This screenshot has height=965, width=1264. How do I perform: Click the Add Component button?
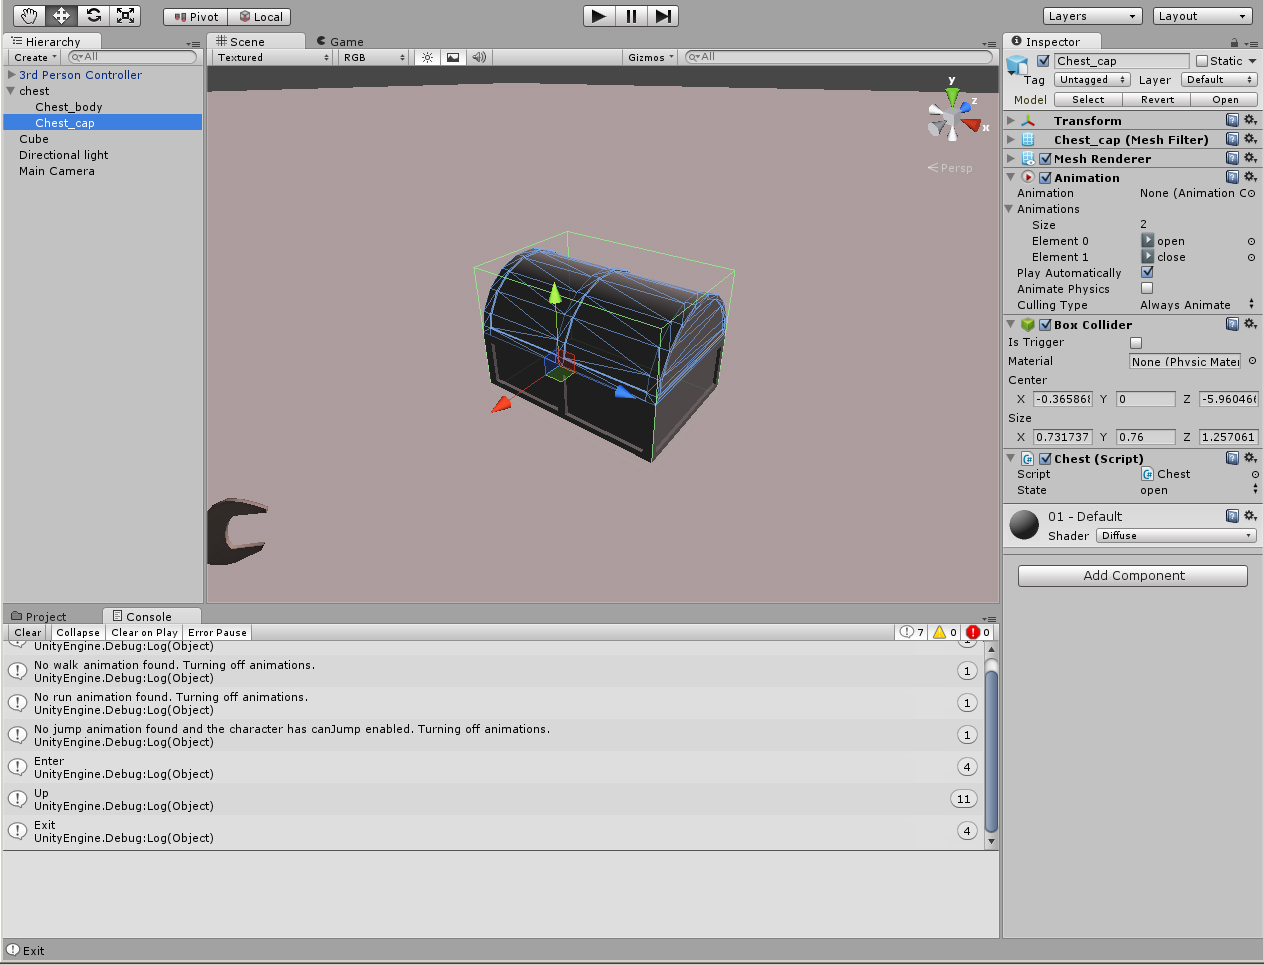(1133, 576)
